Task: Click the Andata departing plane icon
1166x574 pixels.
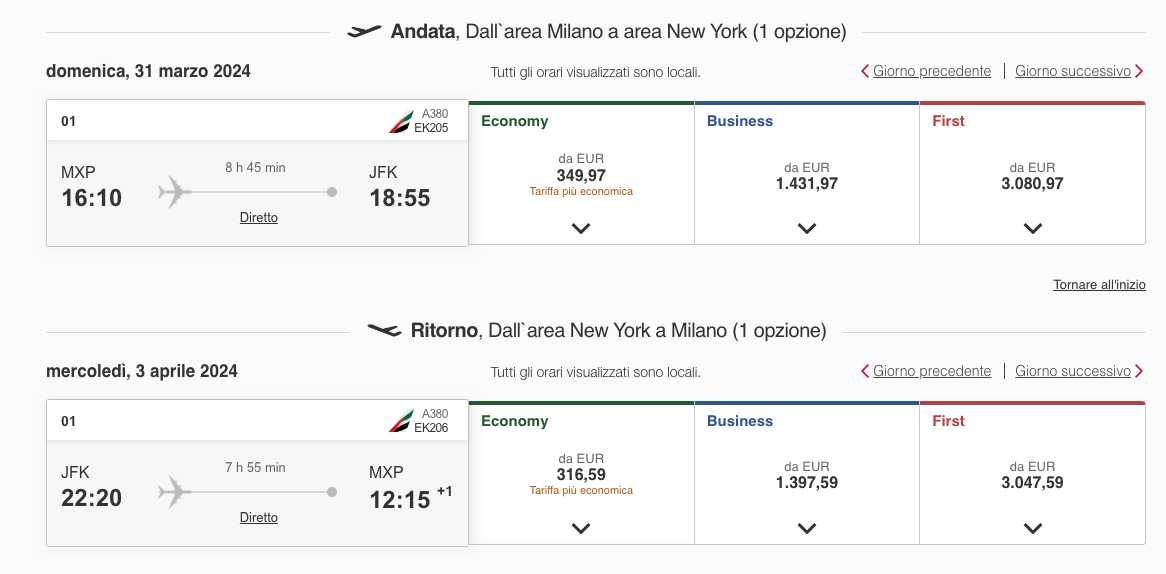Action: click(x=364, y=31)
